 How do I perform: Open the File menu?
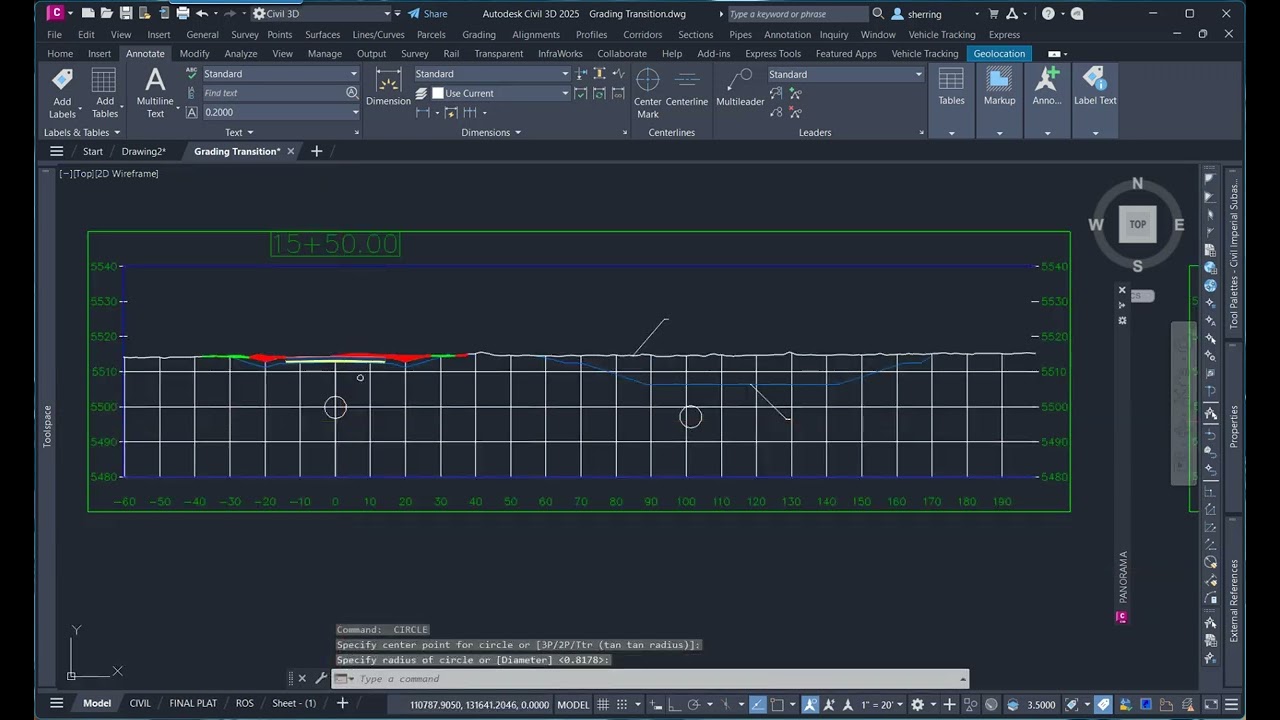pos(54,34)
